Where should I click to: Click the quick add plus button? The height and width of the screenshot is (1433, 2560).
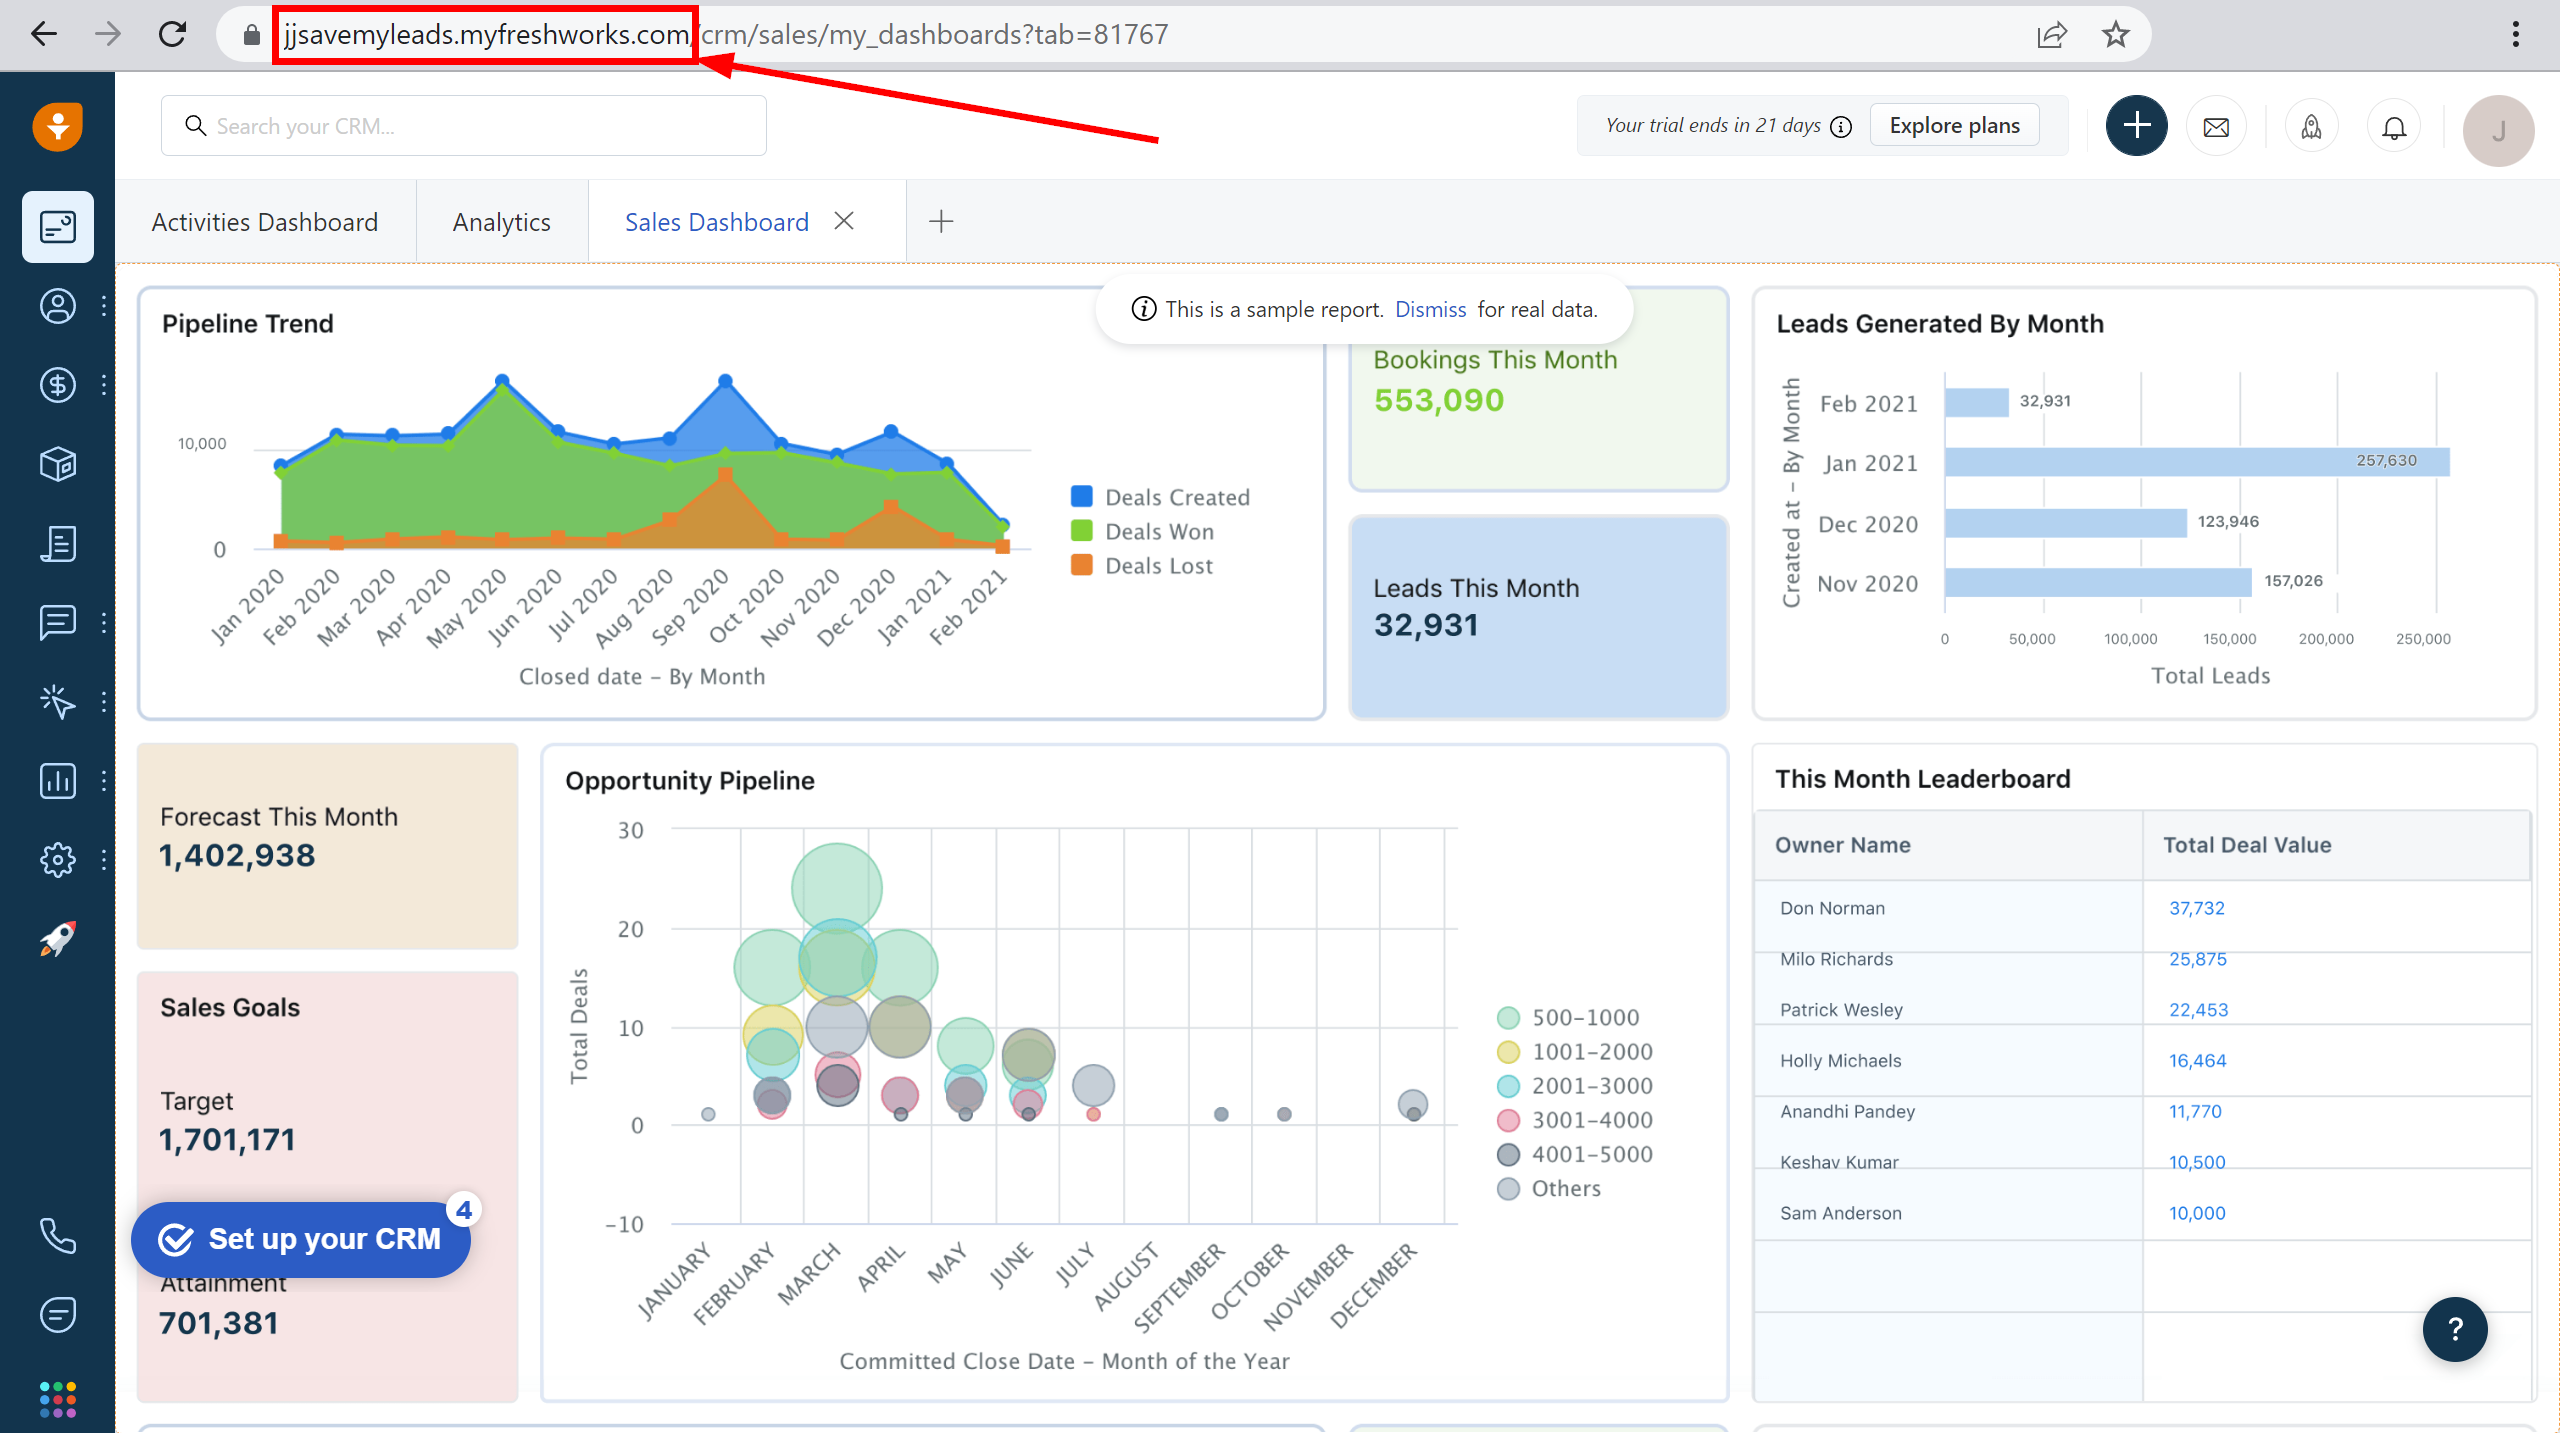tap(2137, 126)
